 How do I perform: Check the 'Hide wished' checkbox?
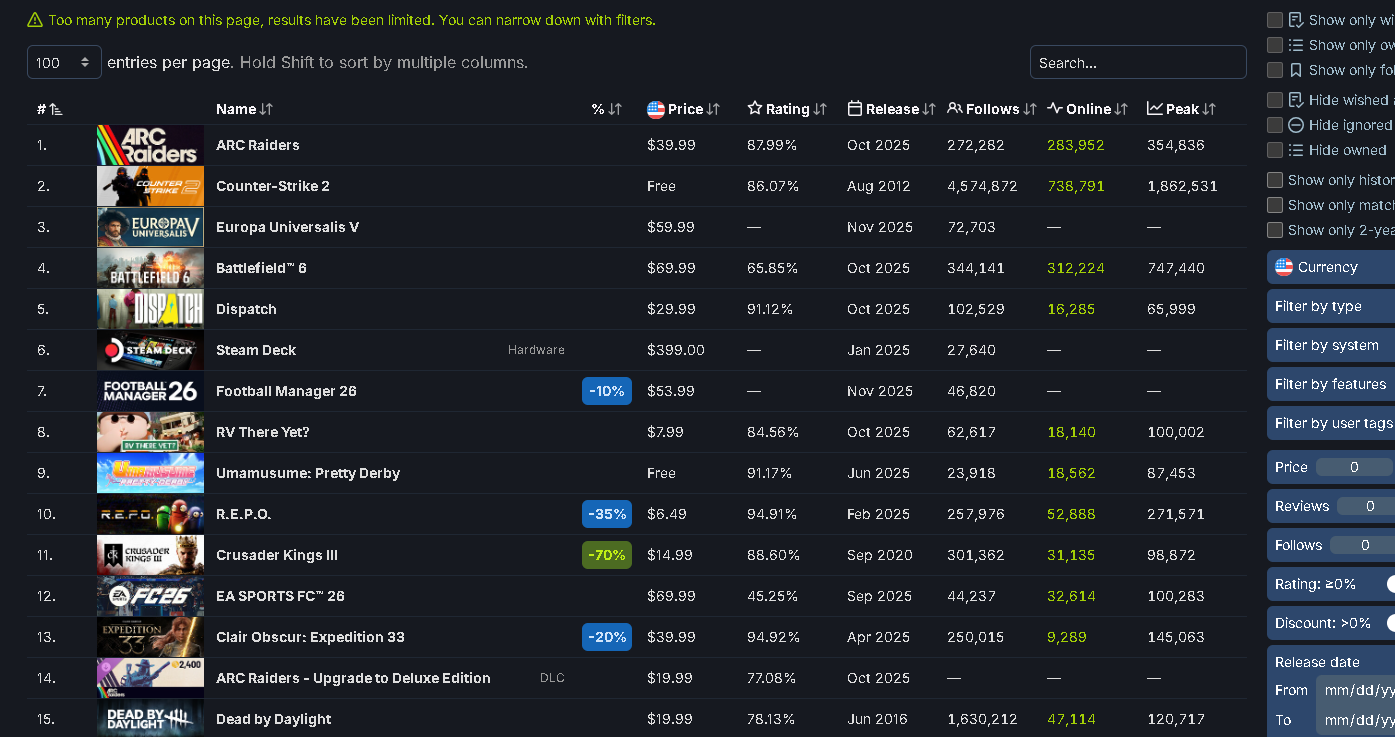point(1275,100)
